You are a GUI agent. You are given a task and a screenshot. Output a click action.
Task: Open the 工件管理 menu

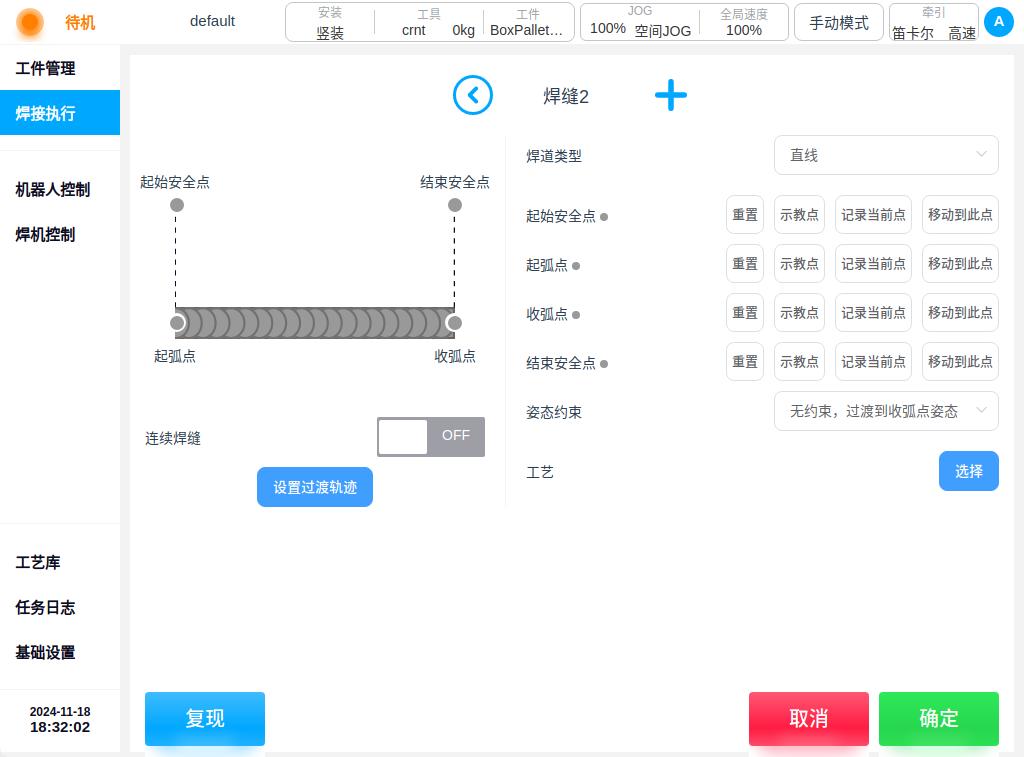(x=60, y=68)
